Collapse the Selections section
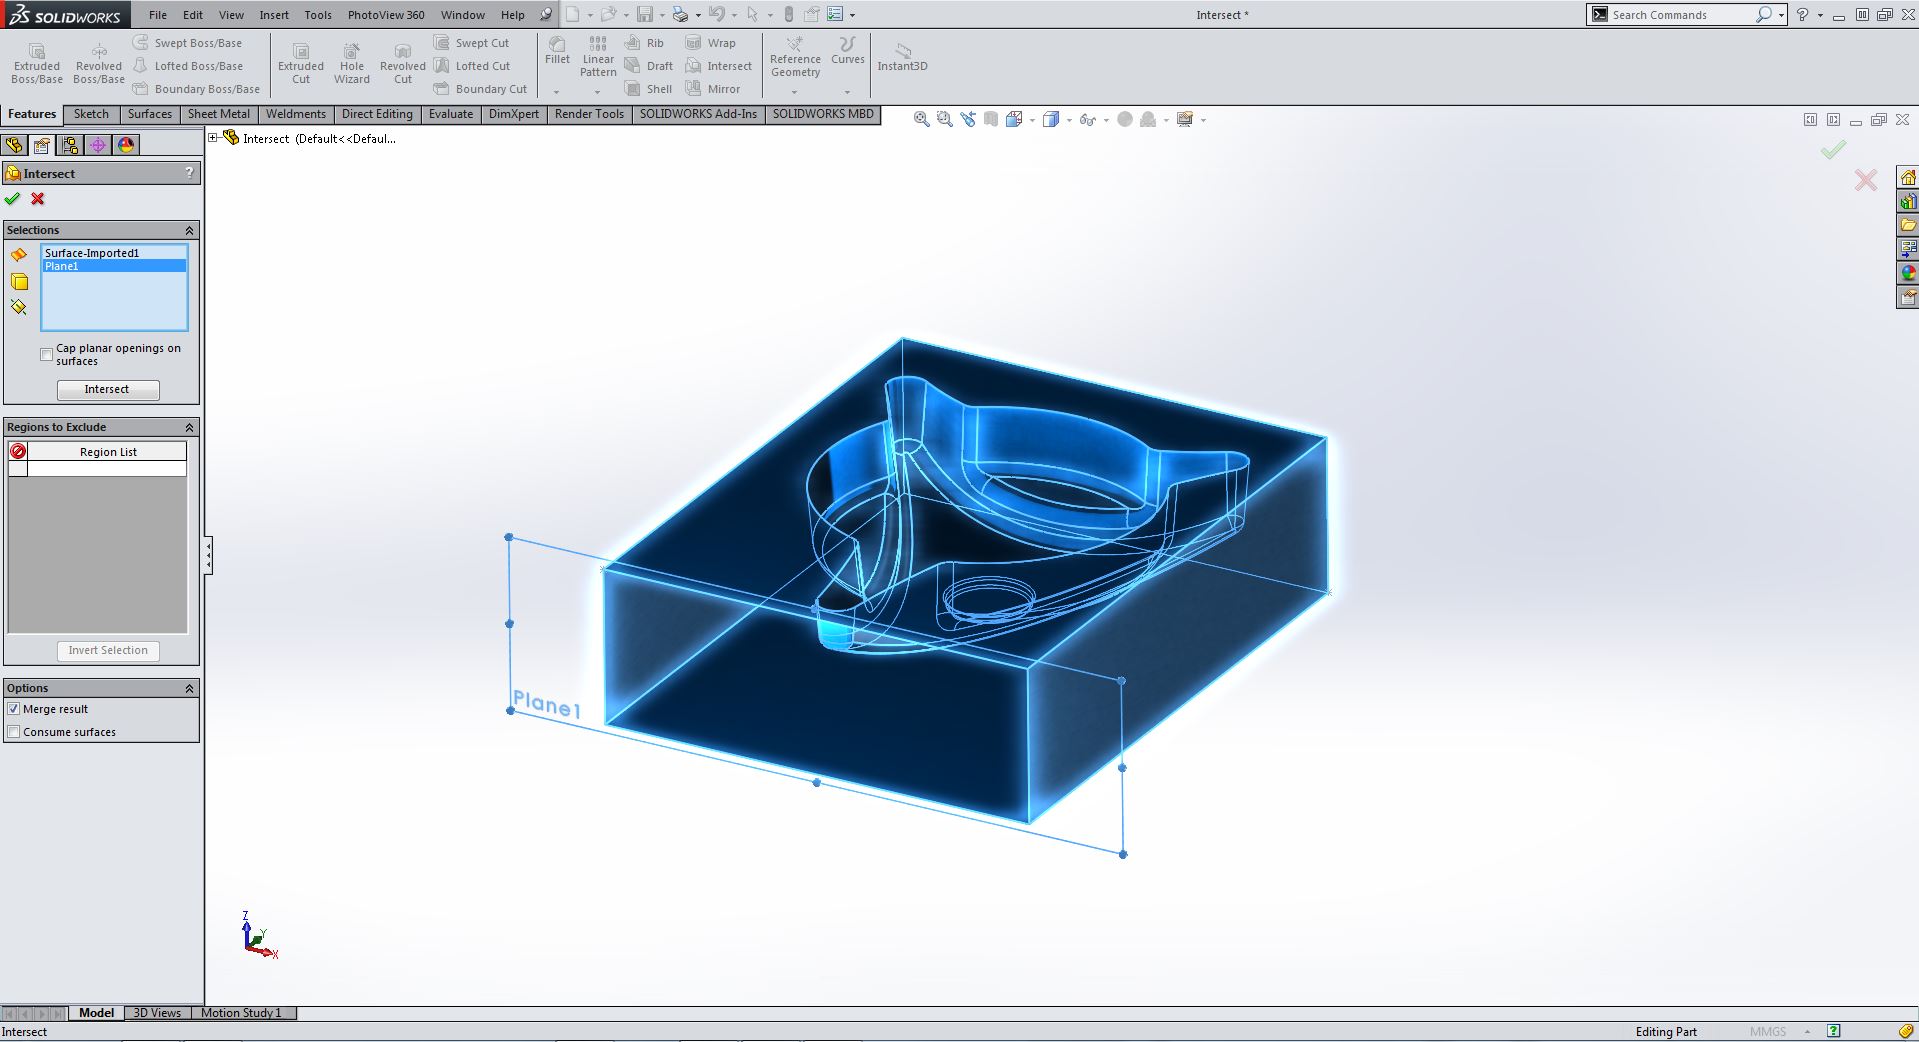 coord(189,230)
